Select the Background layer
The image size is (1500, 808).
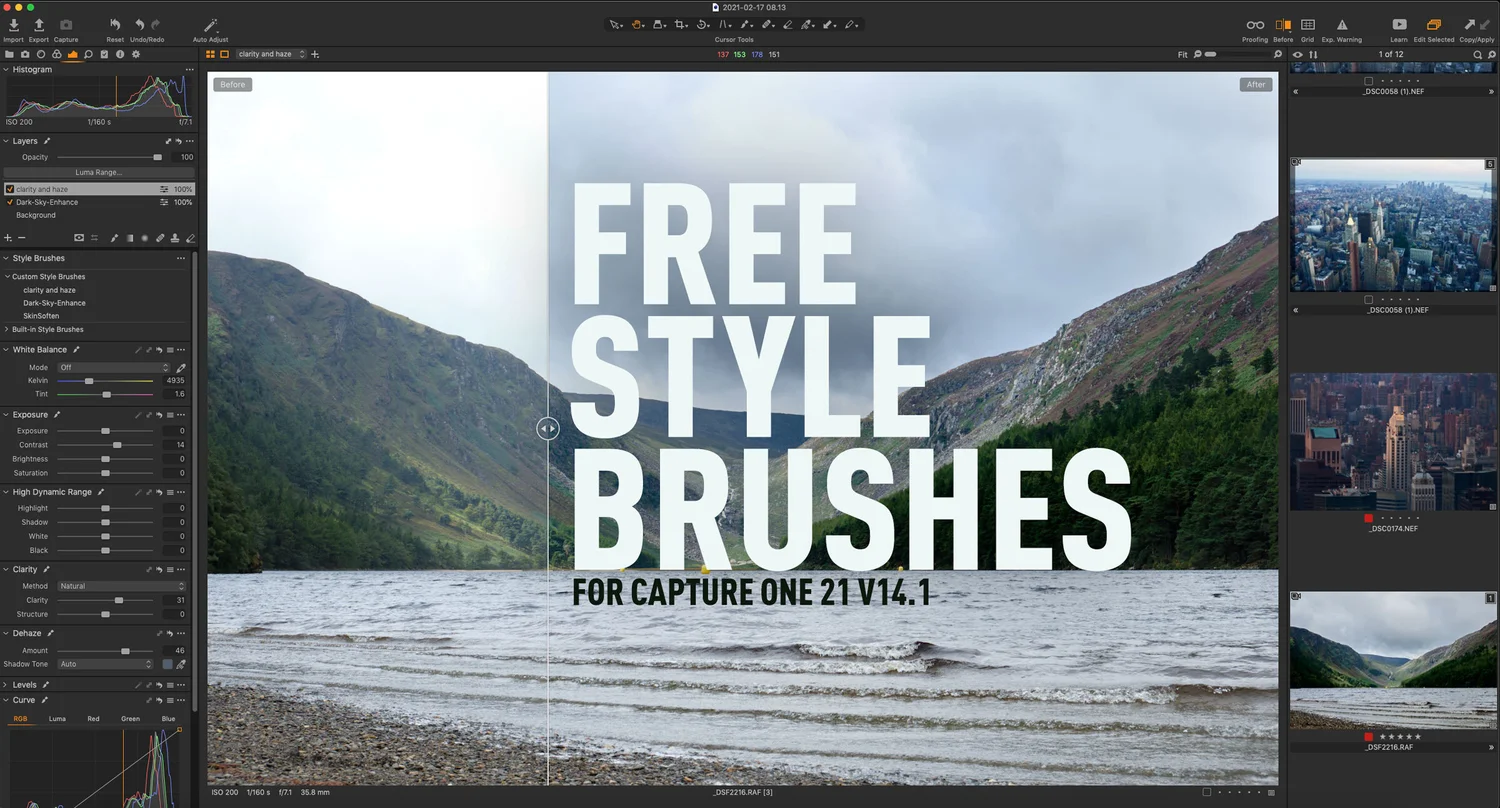[x=36, y=215]
